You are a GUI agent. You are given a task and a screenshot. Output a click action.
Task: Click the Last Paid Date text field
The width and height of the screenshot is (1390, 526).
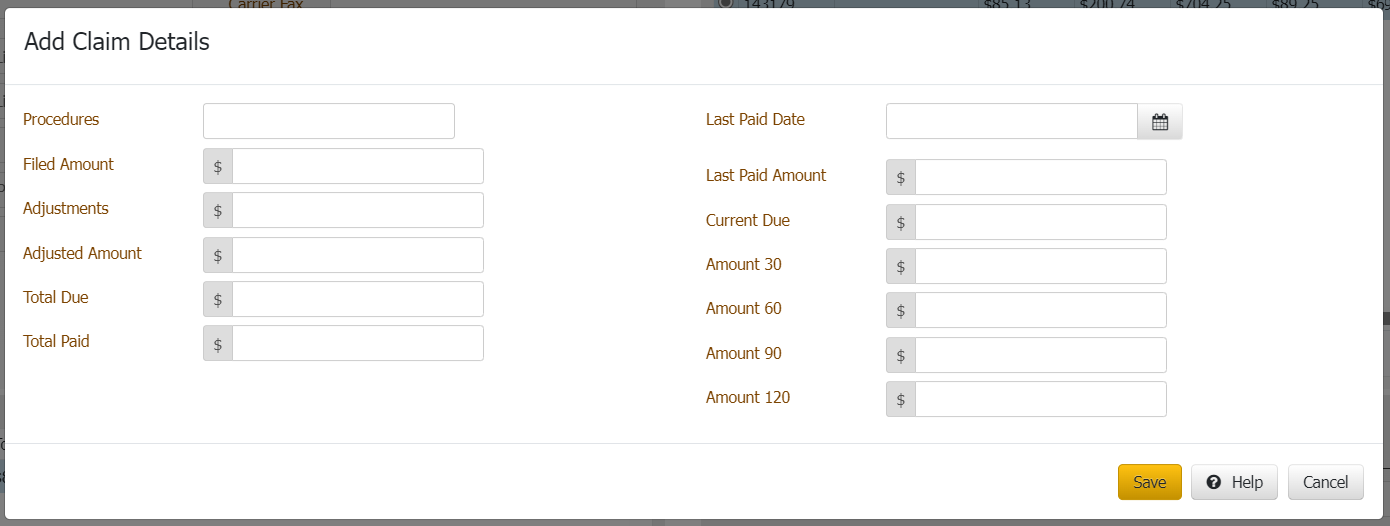(1011, 121)
